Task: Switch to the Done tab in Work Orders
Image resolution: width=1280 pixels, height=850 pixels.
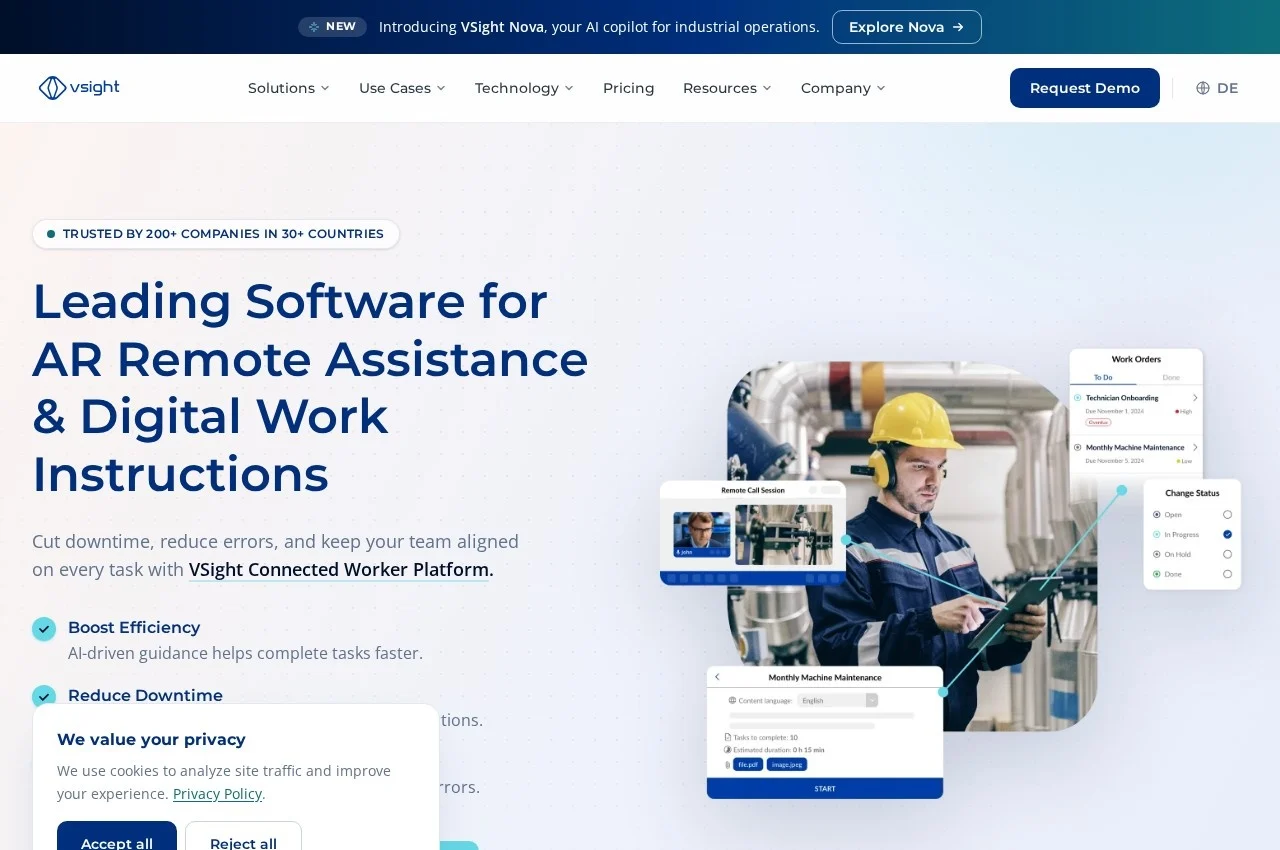Action: click(x=1170, y=377)
